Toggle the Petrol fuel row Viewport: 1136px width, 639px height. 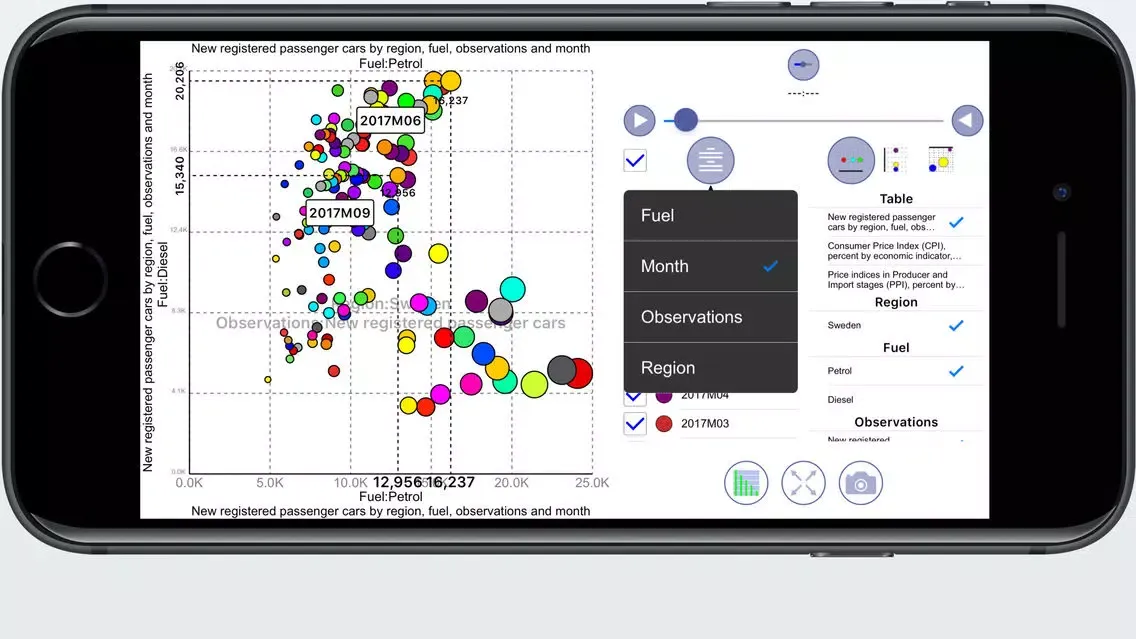point(896,371)
